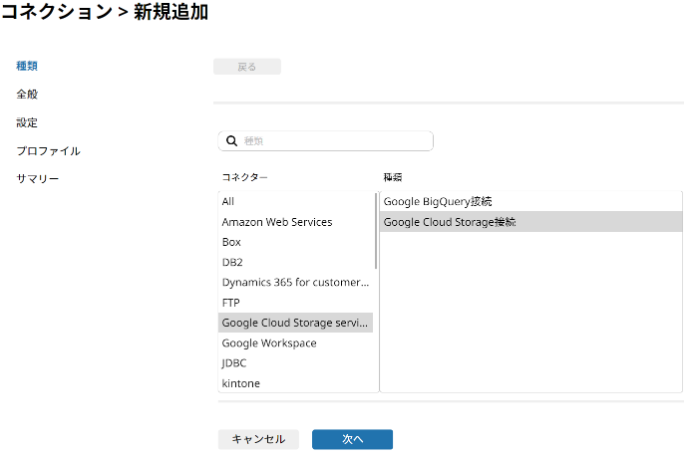Focus the 種類 search input field

point(325,141)
